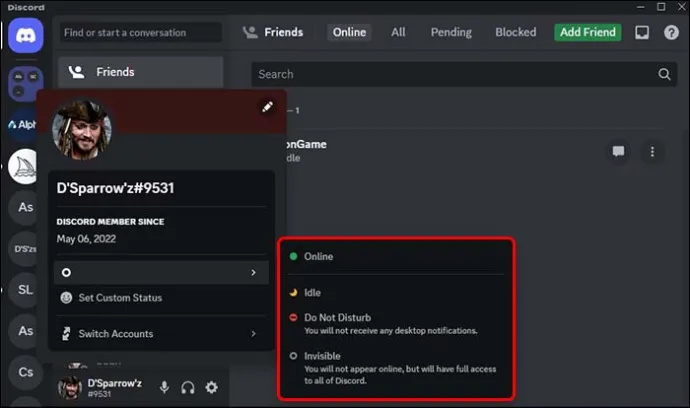Select Friends in the DM sidebar
Image resolution: width=690 pixels, height=408 pixels.
click(141, 72)
